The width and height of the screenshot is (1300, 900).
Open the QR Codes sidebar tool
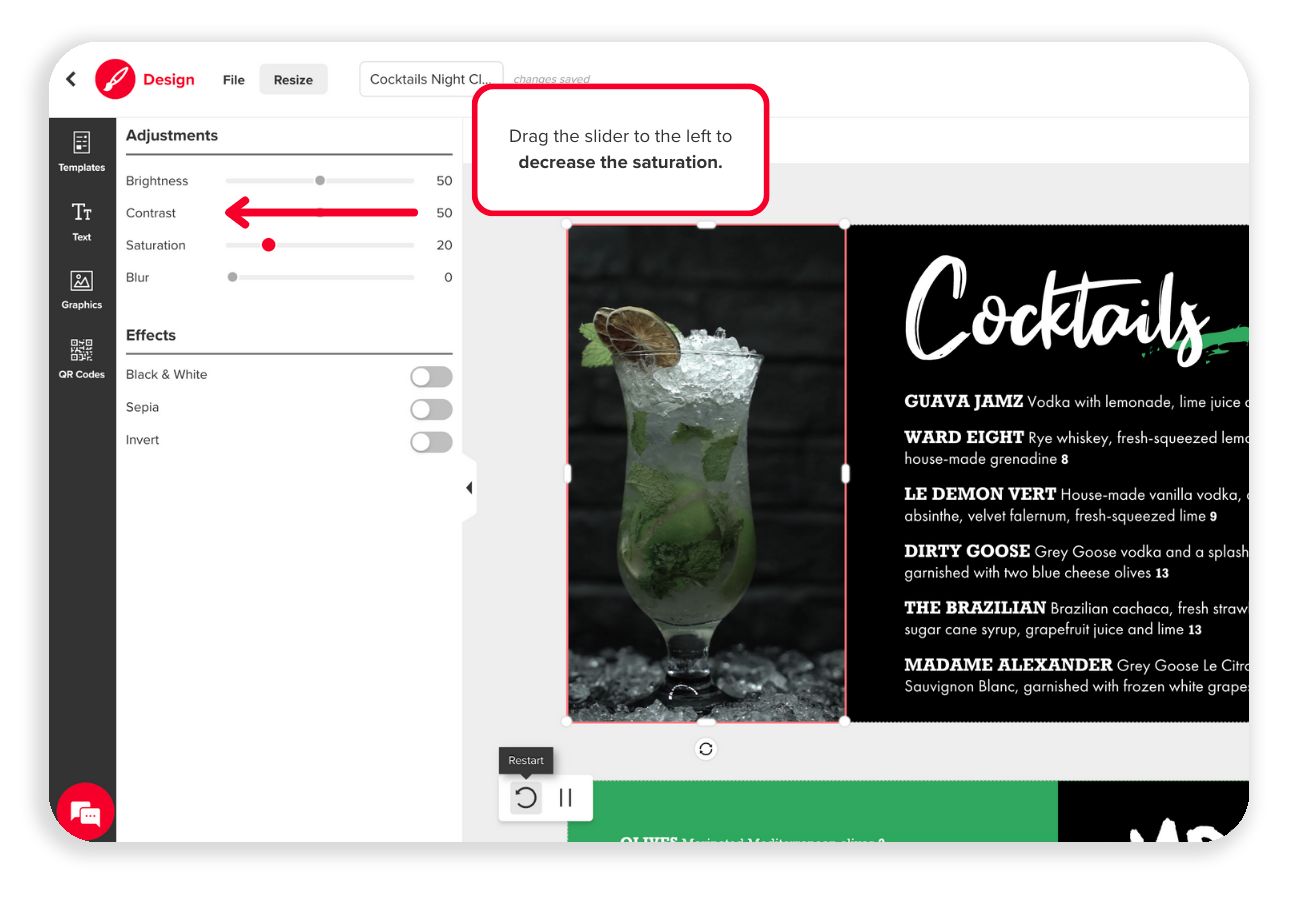coord(82,359)
